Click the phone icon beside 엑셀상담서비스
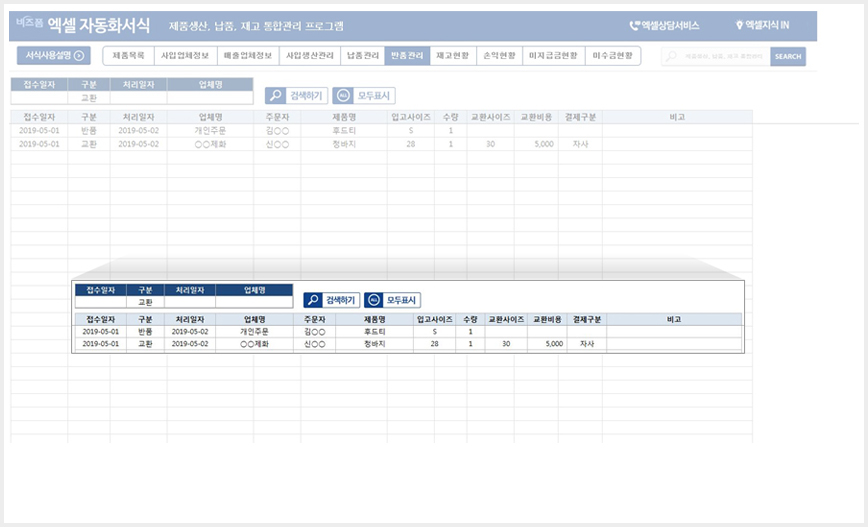The width and height of the screenshot is (868, 527). [634, 25]
